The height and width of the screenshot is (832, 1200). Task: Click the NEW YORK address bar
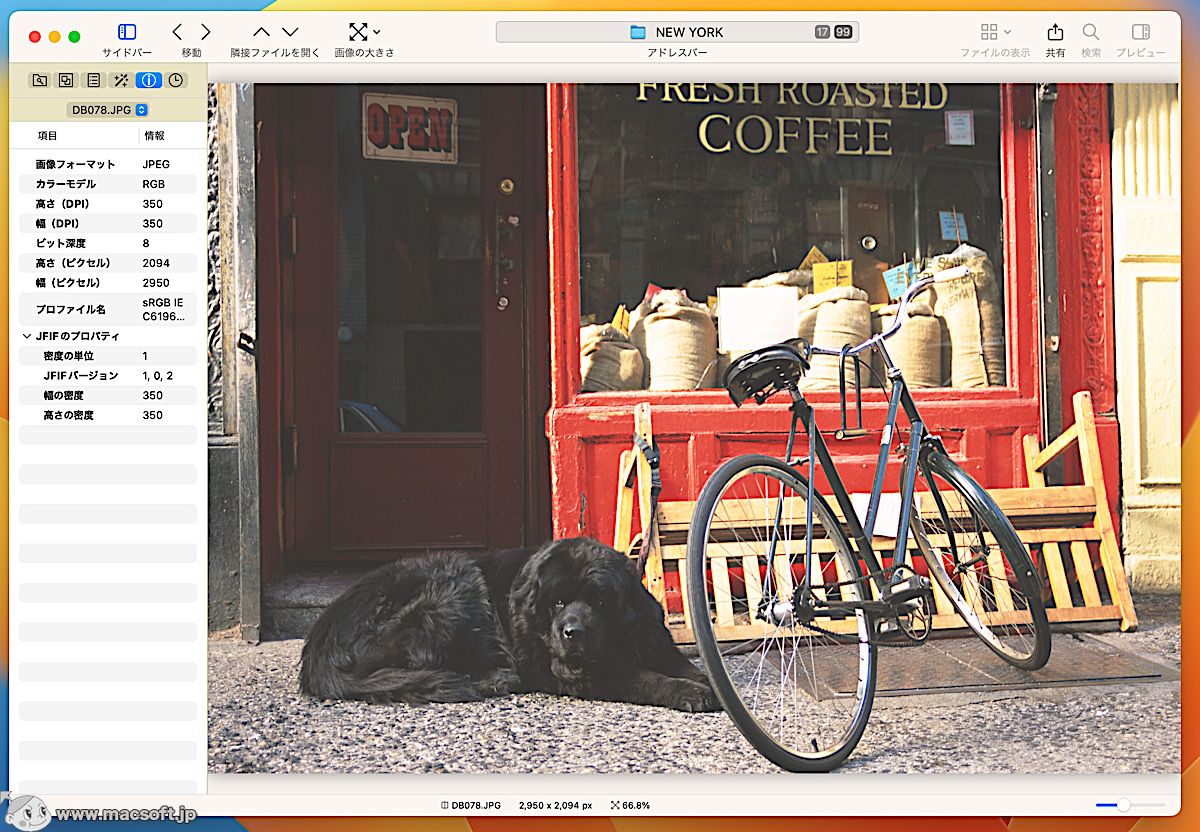677,32
